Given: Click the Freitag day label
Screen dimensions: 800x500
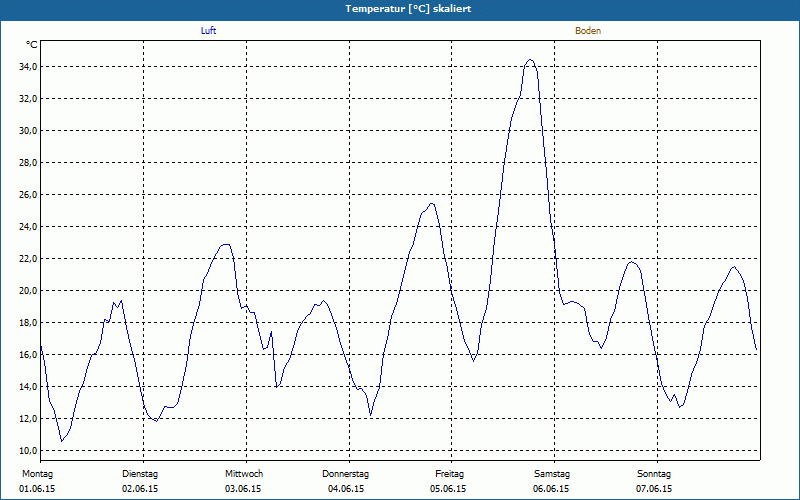Looking at the screenshot, I should tap(449, 474).
